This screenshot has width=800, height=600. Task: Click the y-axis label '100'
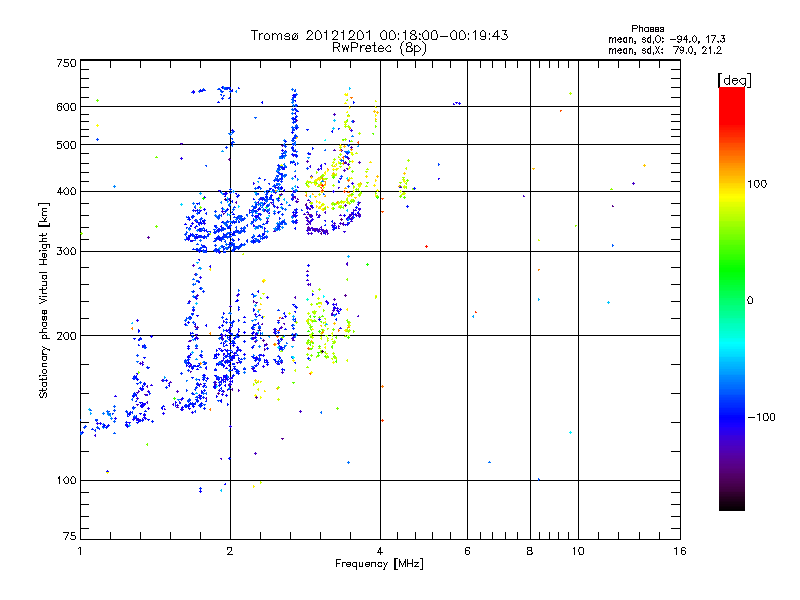[x=66, y=481]
